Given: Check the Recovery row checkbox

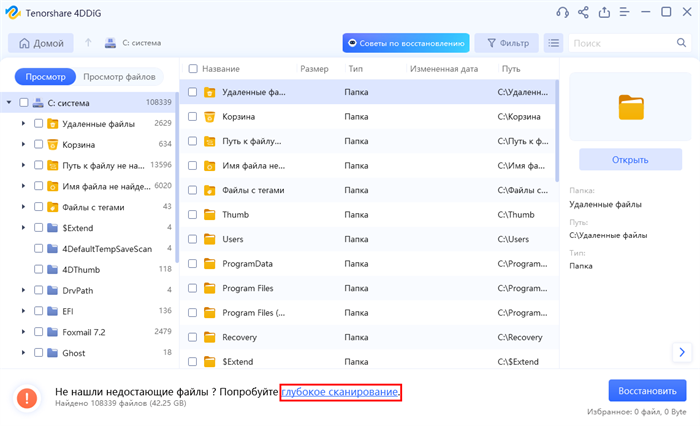Looking at the screenshot, I should tap(192, 338).
